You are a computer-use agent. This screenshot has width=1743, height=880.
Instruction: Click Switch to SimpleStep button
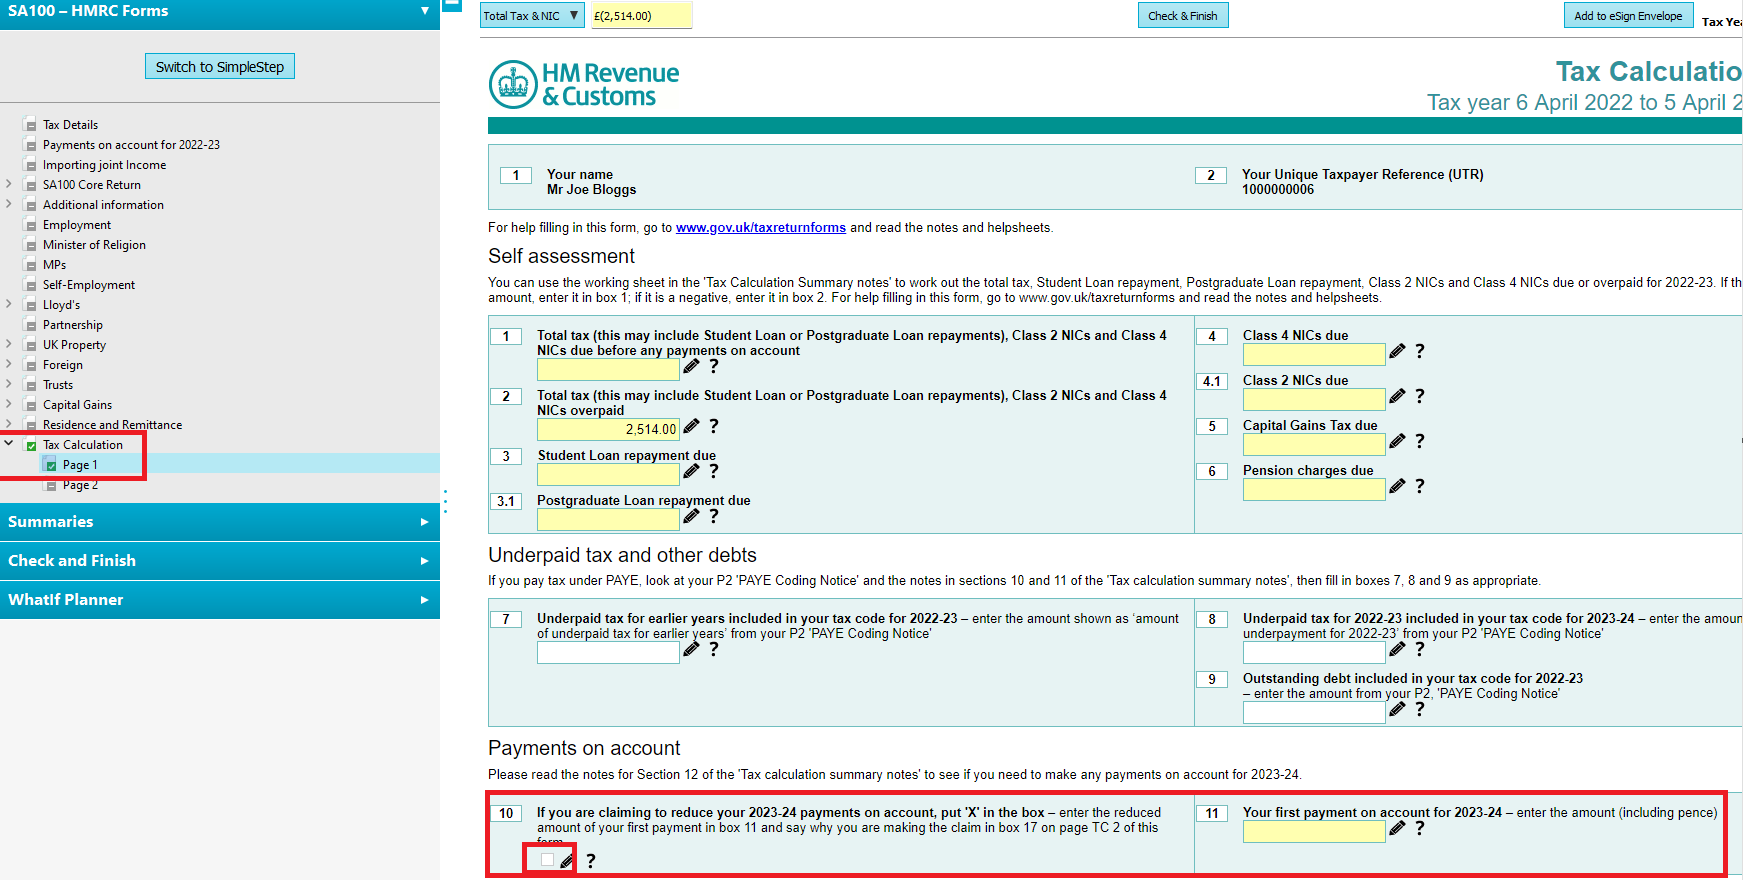pos(220,67)
